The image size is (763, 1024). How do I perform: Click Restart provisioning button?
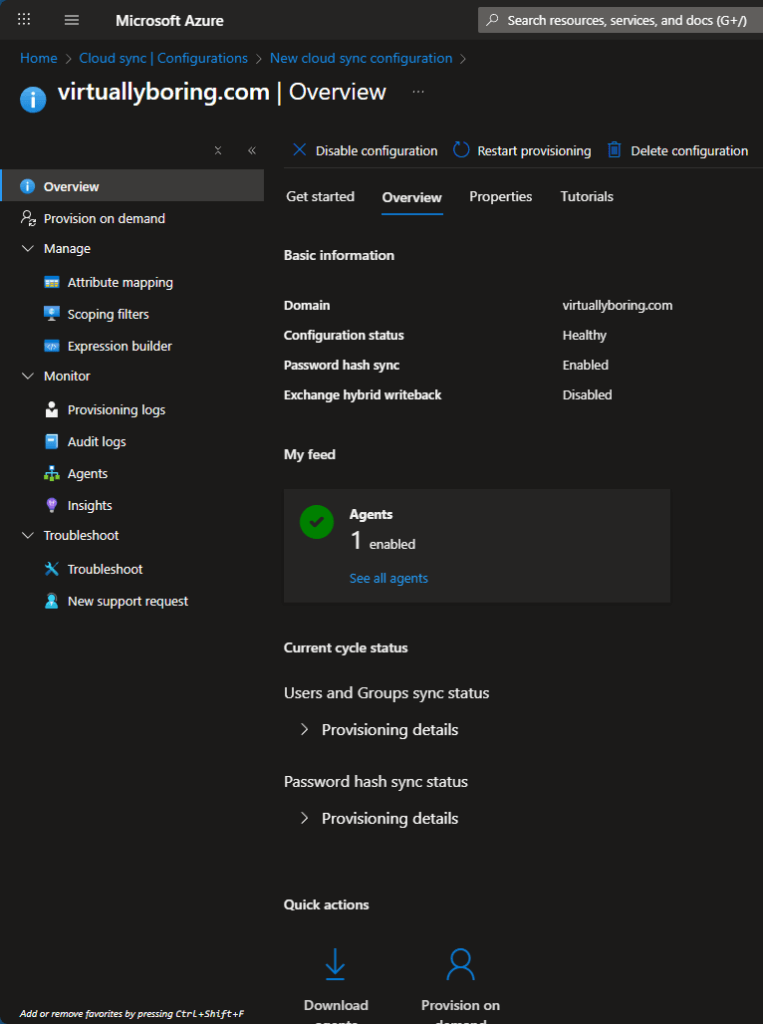click(x=522, y=151)
